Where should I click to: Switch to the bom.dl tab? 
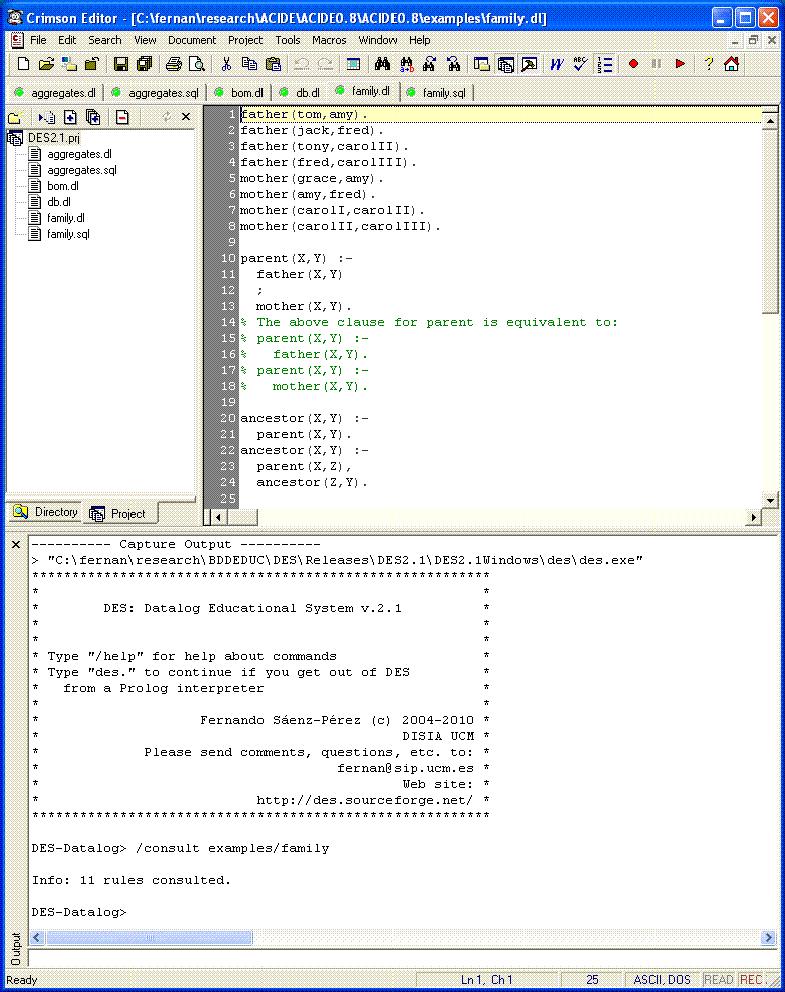239,93
